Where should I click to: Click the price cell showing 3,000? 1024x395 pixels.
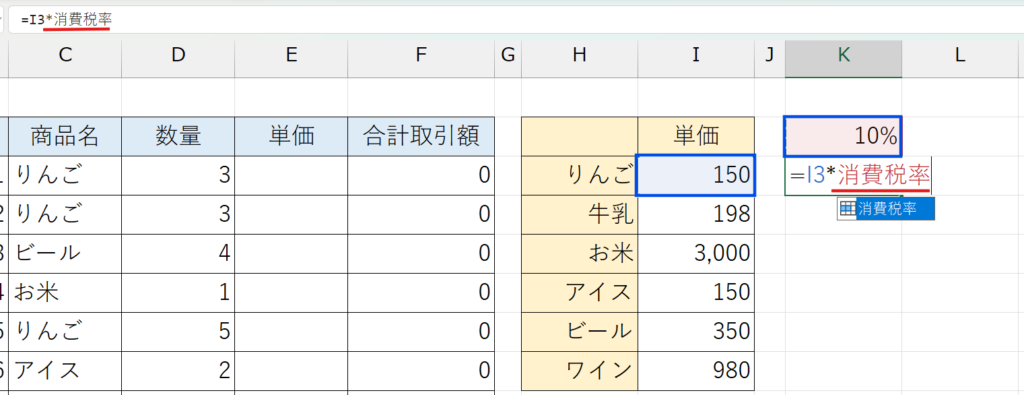coord(696,254)
